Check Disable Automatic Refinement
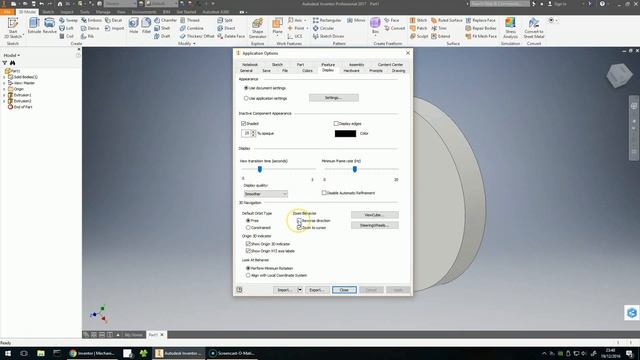 (324, 193)
